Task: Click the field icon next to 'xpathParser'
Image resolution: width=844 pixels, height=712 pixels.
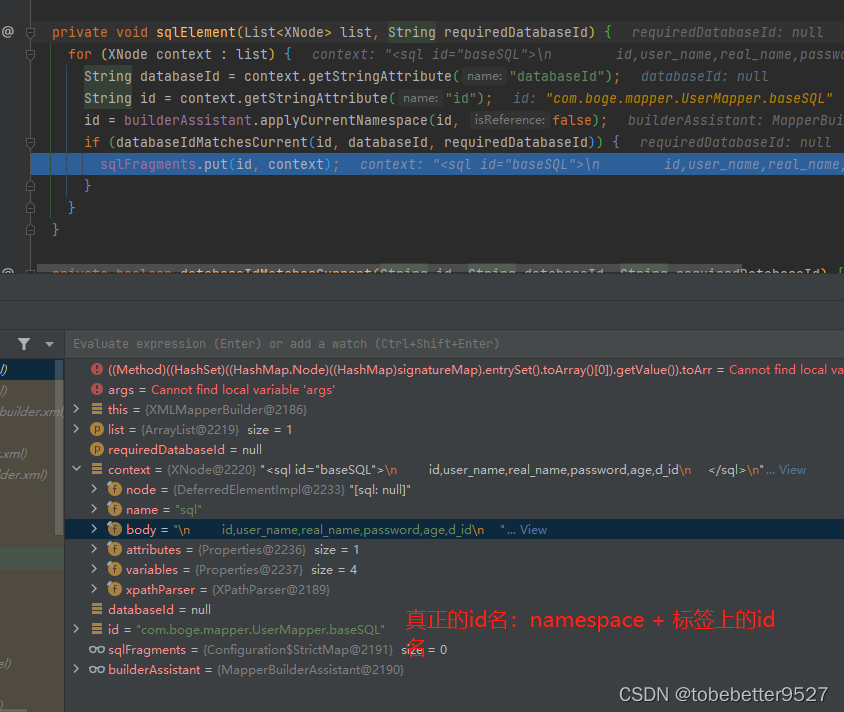Action: pyautogui.click(x=114, y=589)
